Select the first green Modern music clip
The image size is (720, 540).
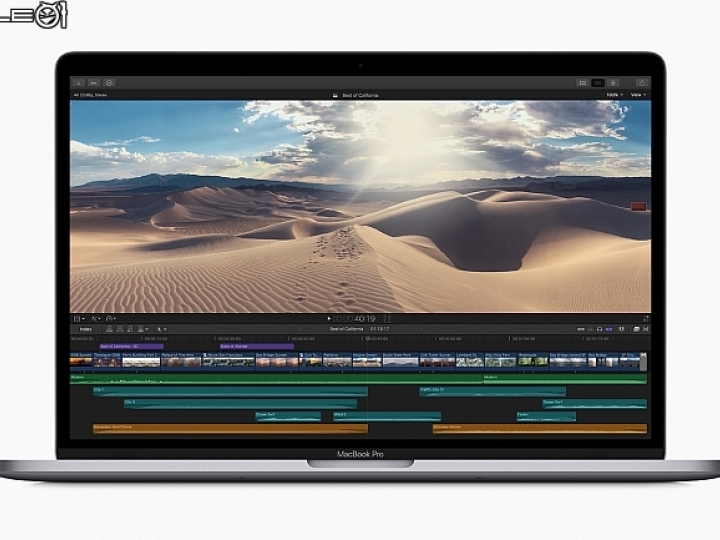click(276, 379)
